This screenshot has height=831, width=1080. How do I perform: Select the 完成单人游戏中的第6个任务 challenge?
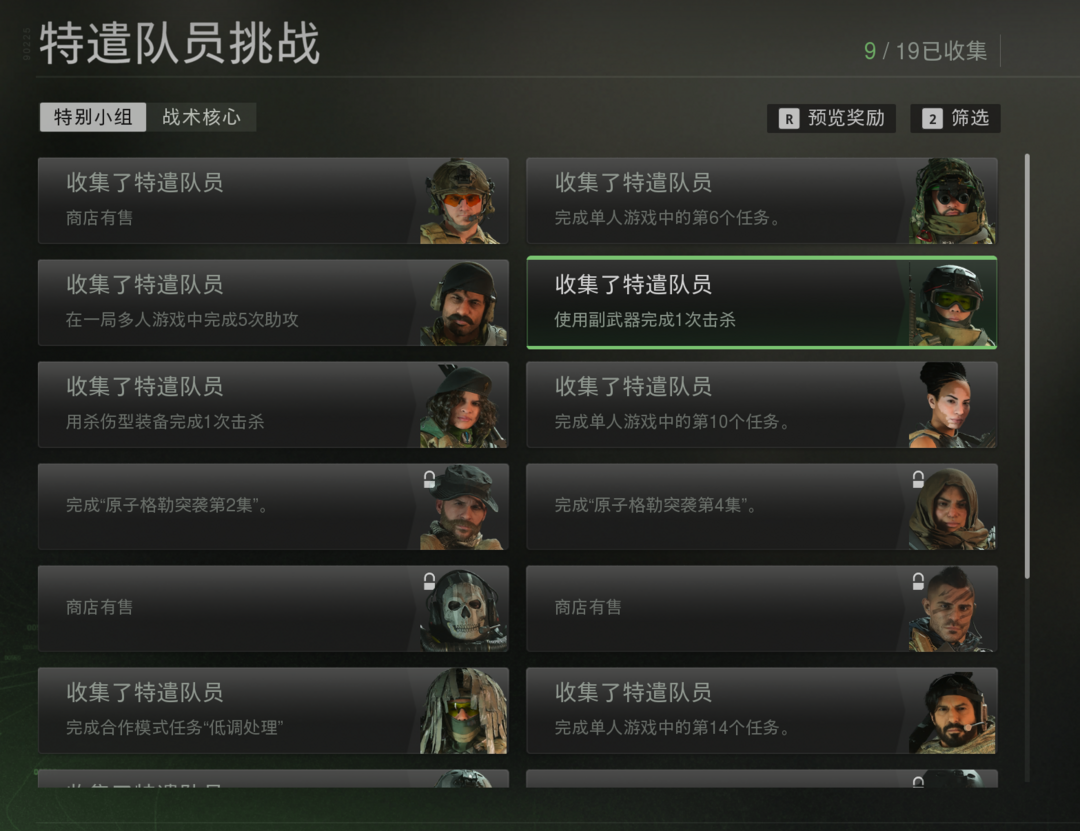762,201
